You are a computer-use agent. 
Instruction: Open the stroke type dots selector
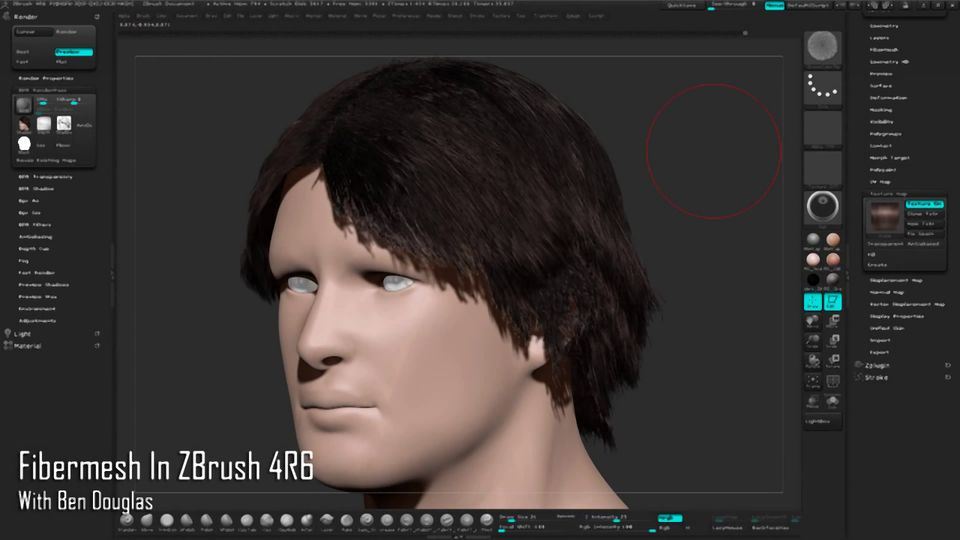click(822, 88)
